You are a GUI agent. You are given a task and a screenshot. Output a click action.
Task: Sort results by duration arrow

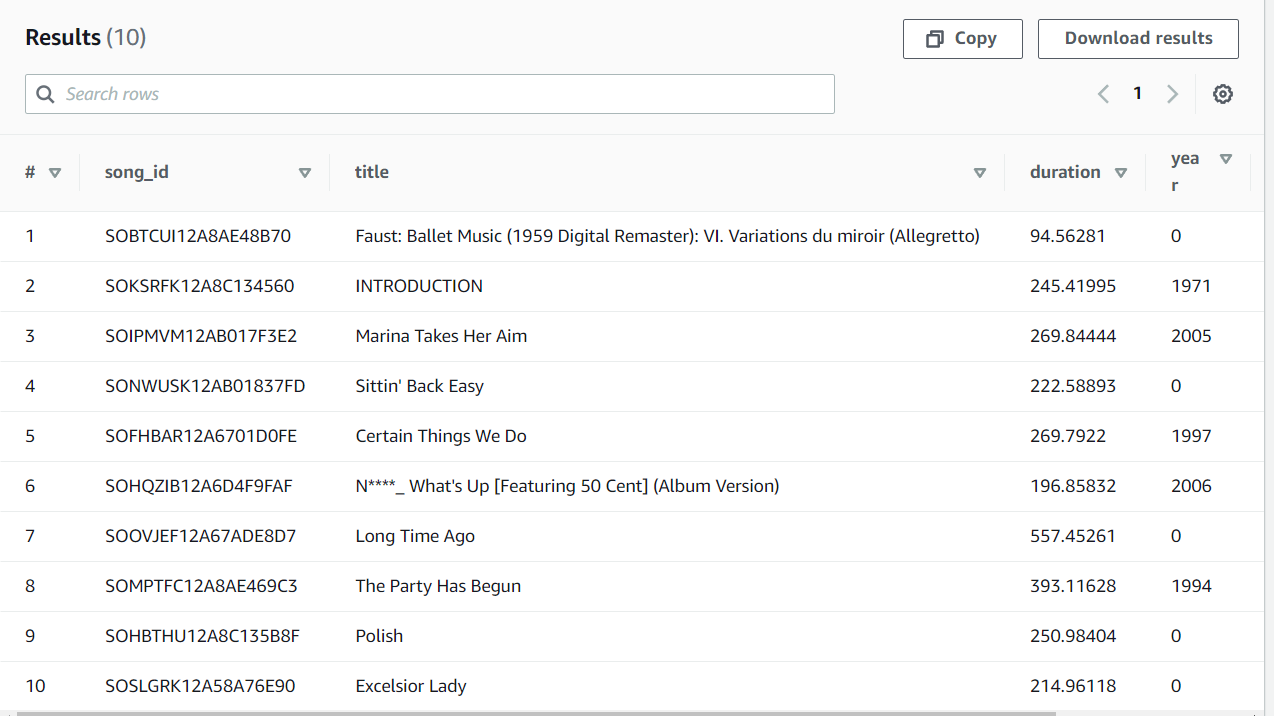coord(1121,172)
